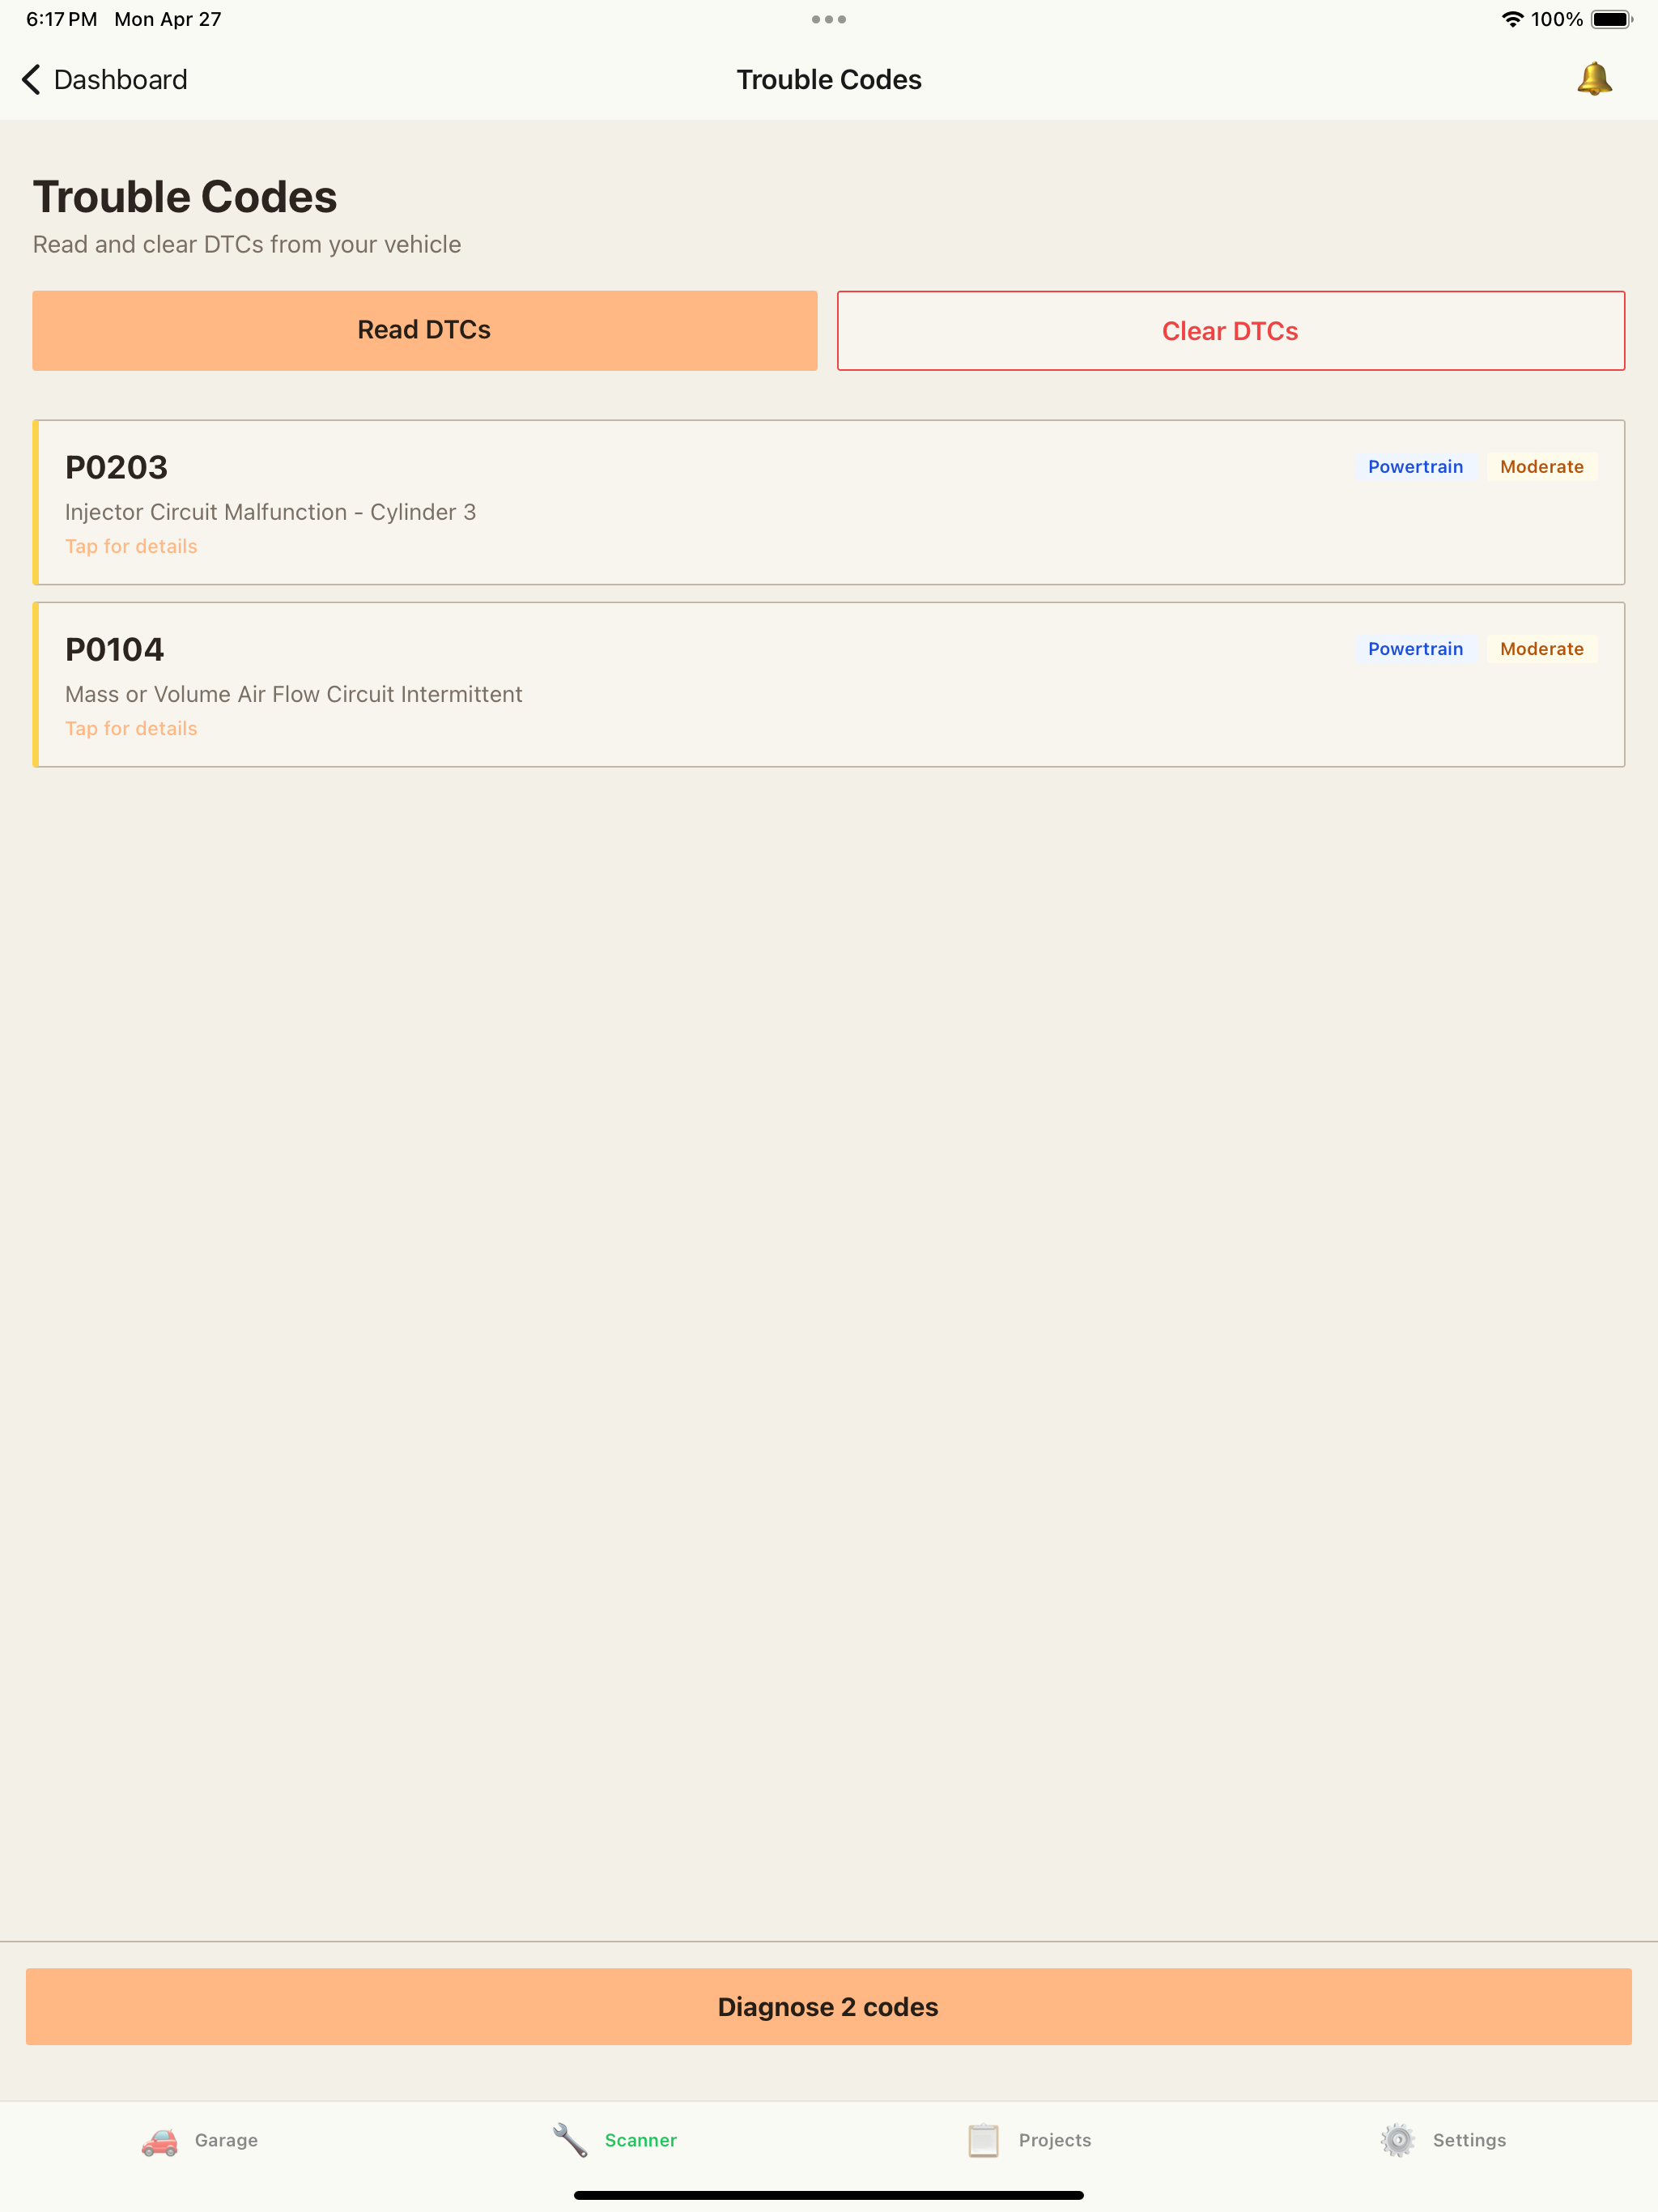1658x2212 pixels.
Task: Tap 'Tap for details' under P0104
Action: click(131, 728)
